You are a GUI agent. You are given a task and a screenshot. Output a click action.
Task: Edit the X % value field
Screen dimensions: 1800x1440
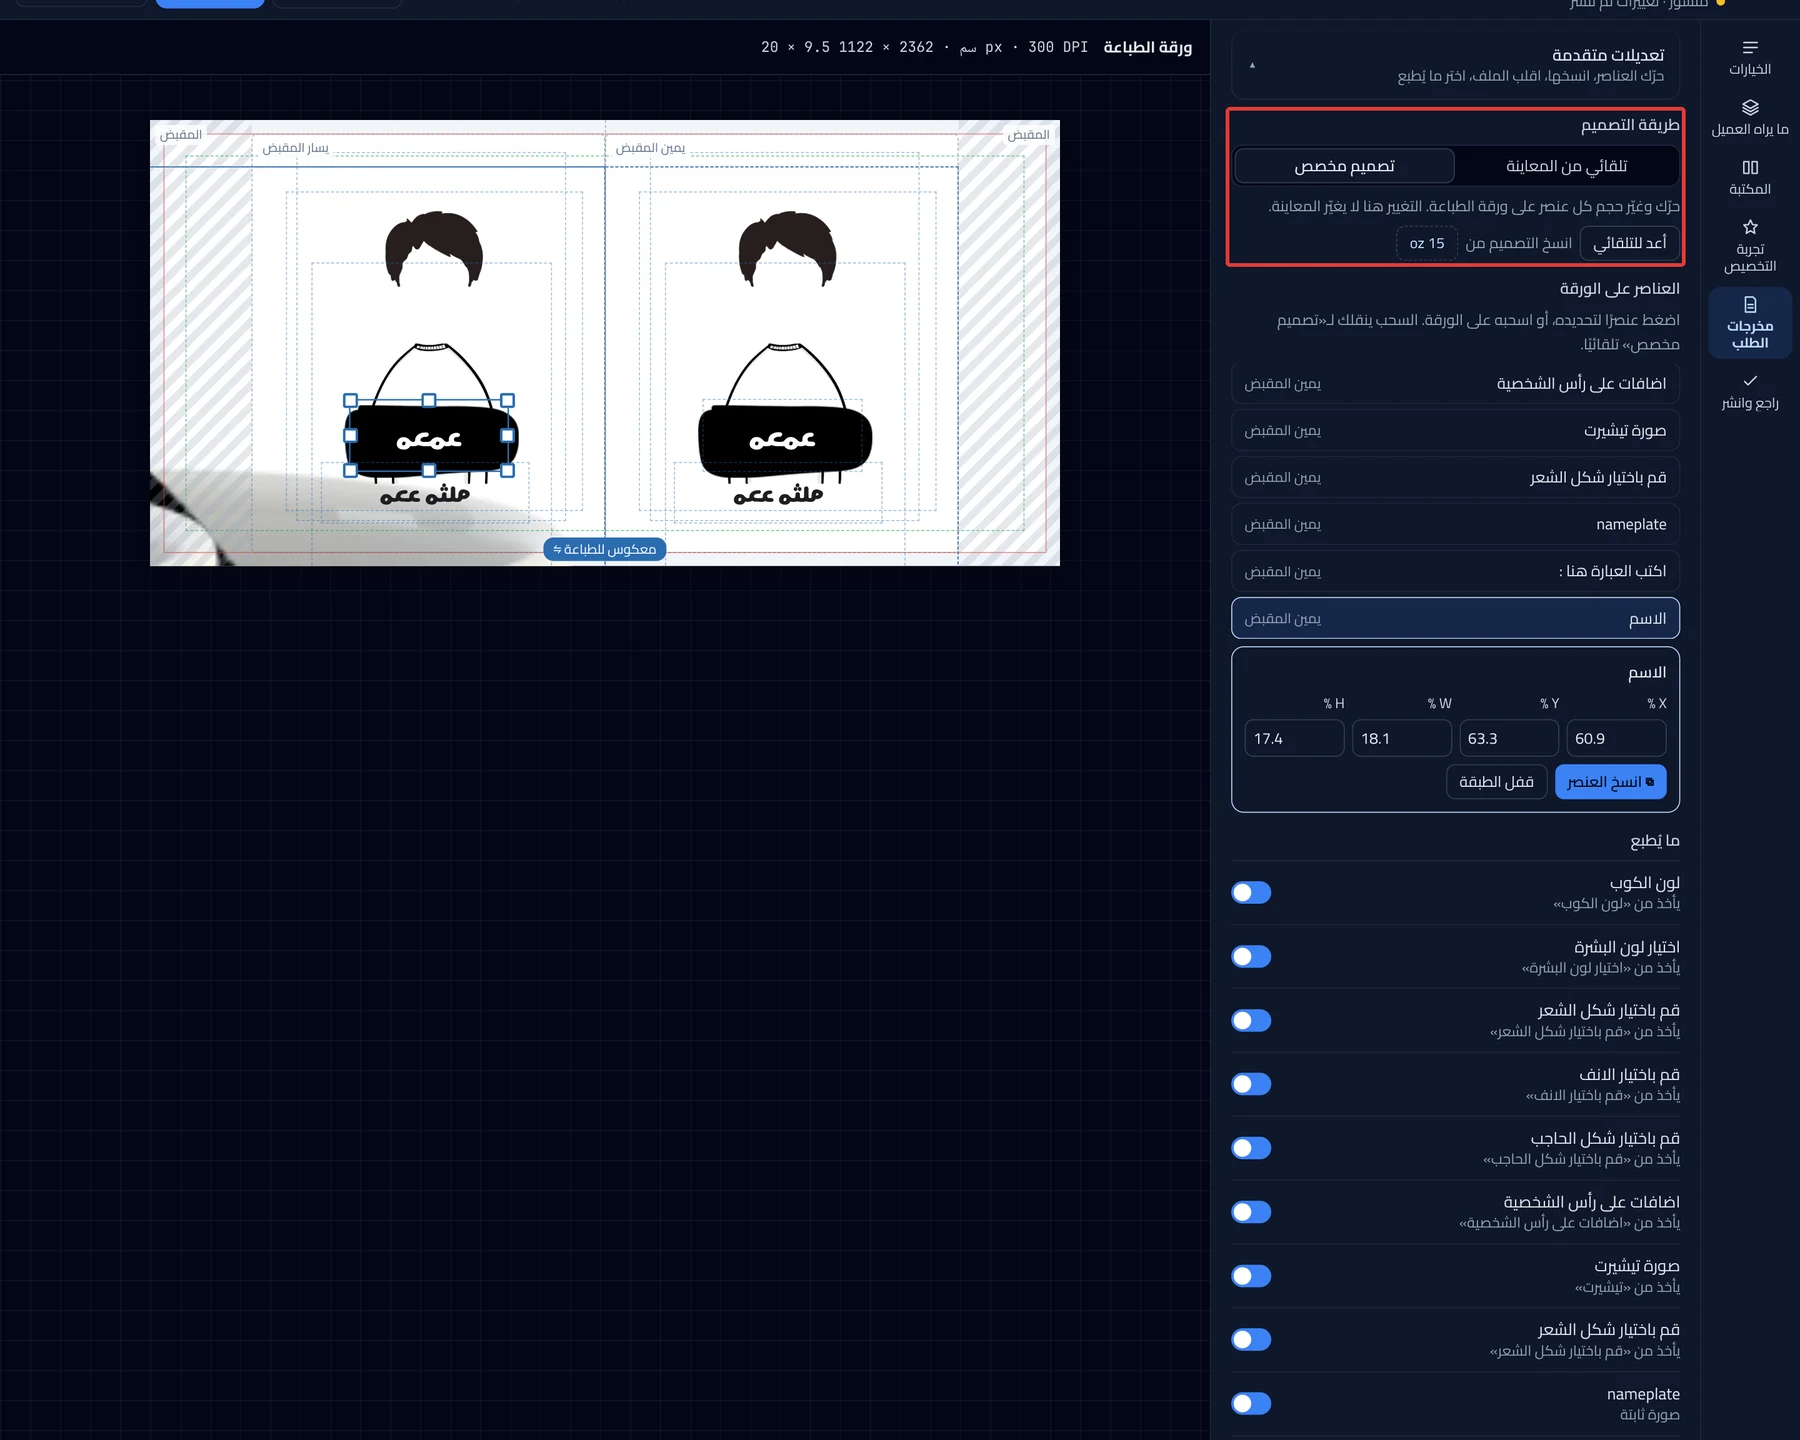pyautogui.click(x=1616, y=738)
